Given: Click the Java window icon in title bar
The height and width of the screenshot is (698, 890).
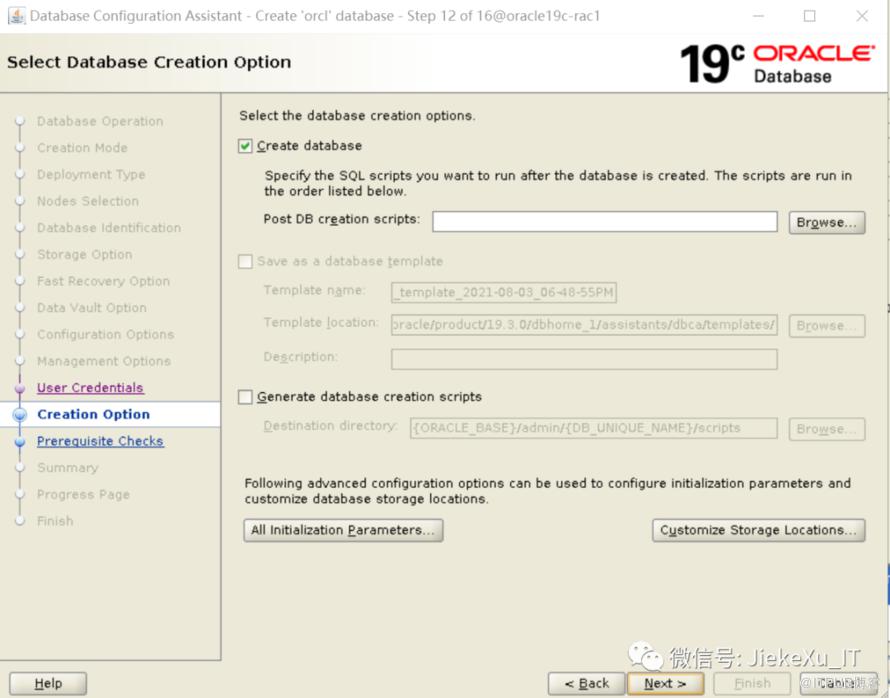Looking at the screenshot, I should (x=16, y=16).
